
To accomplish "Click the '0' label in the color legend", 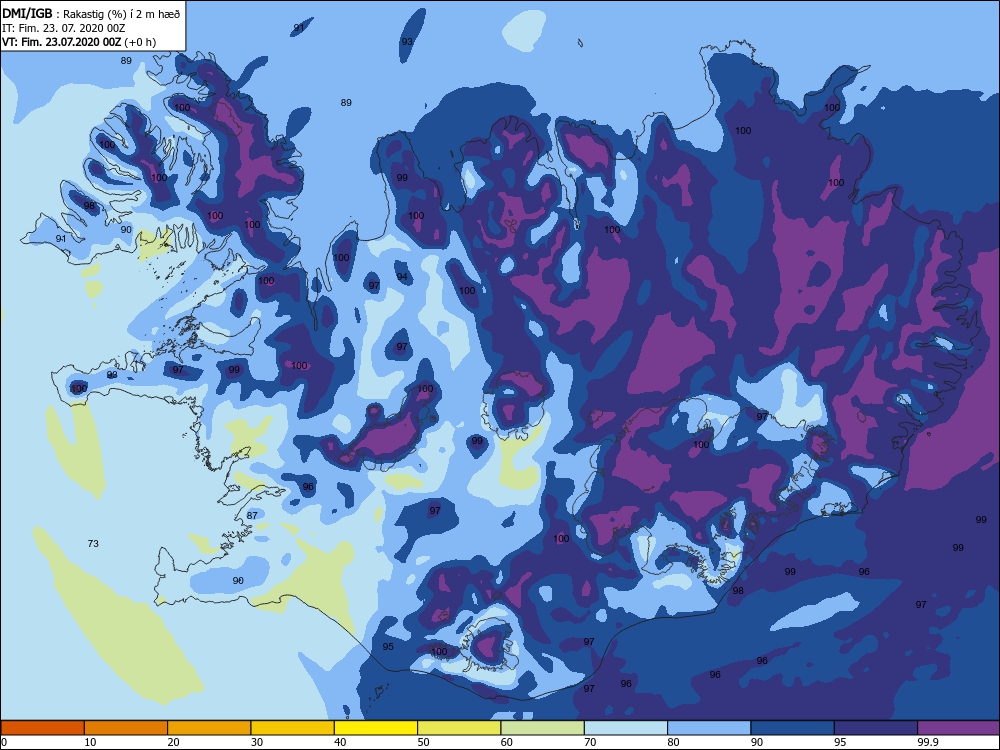I will tap(4, 742).
